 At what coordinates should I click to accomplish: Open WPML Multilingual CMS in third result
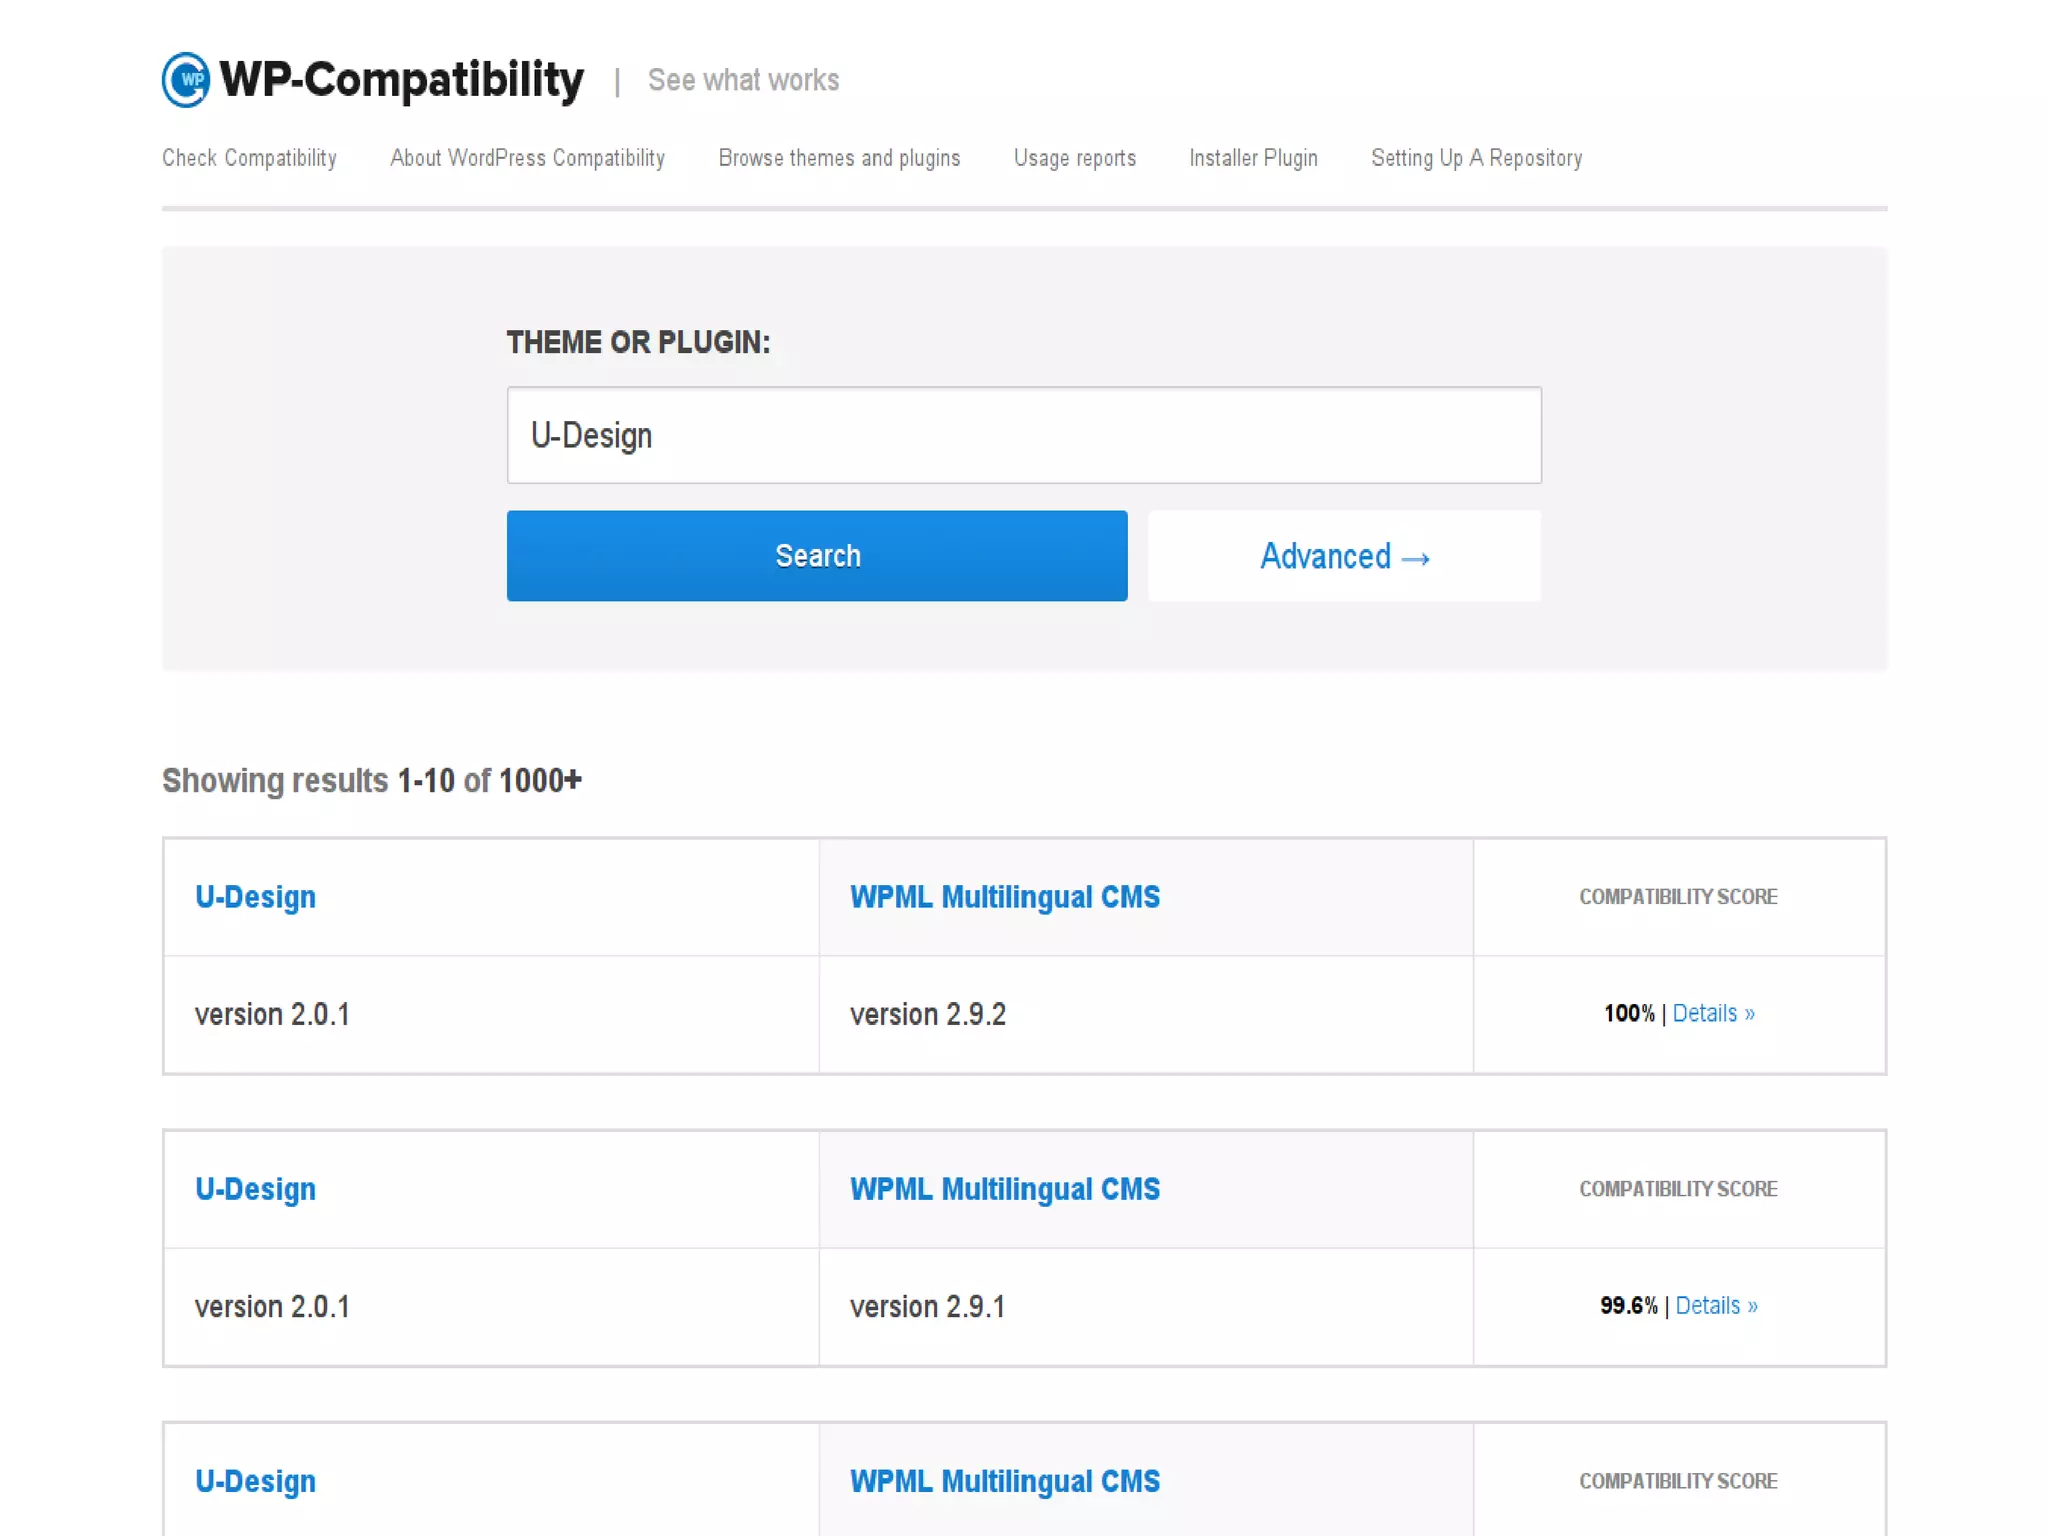click(1004, 1481)
